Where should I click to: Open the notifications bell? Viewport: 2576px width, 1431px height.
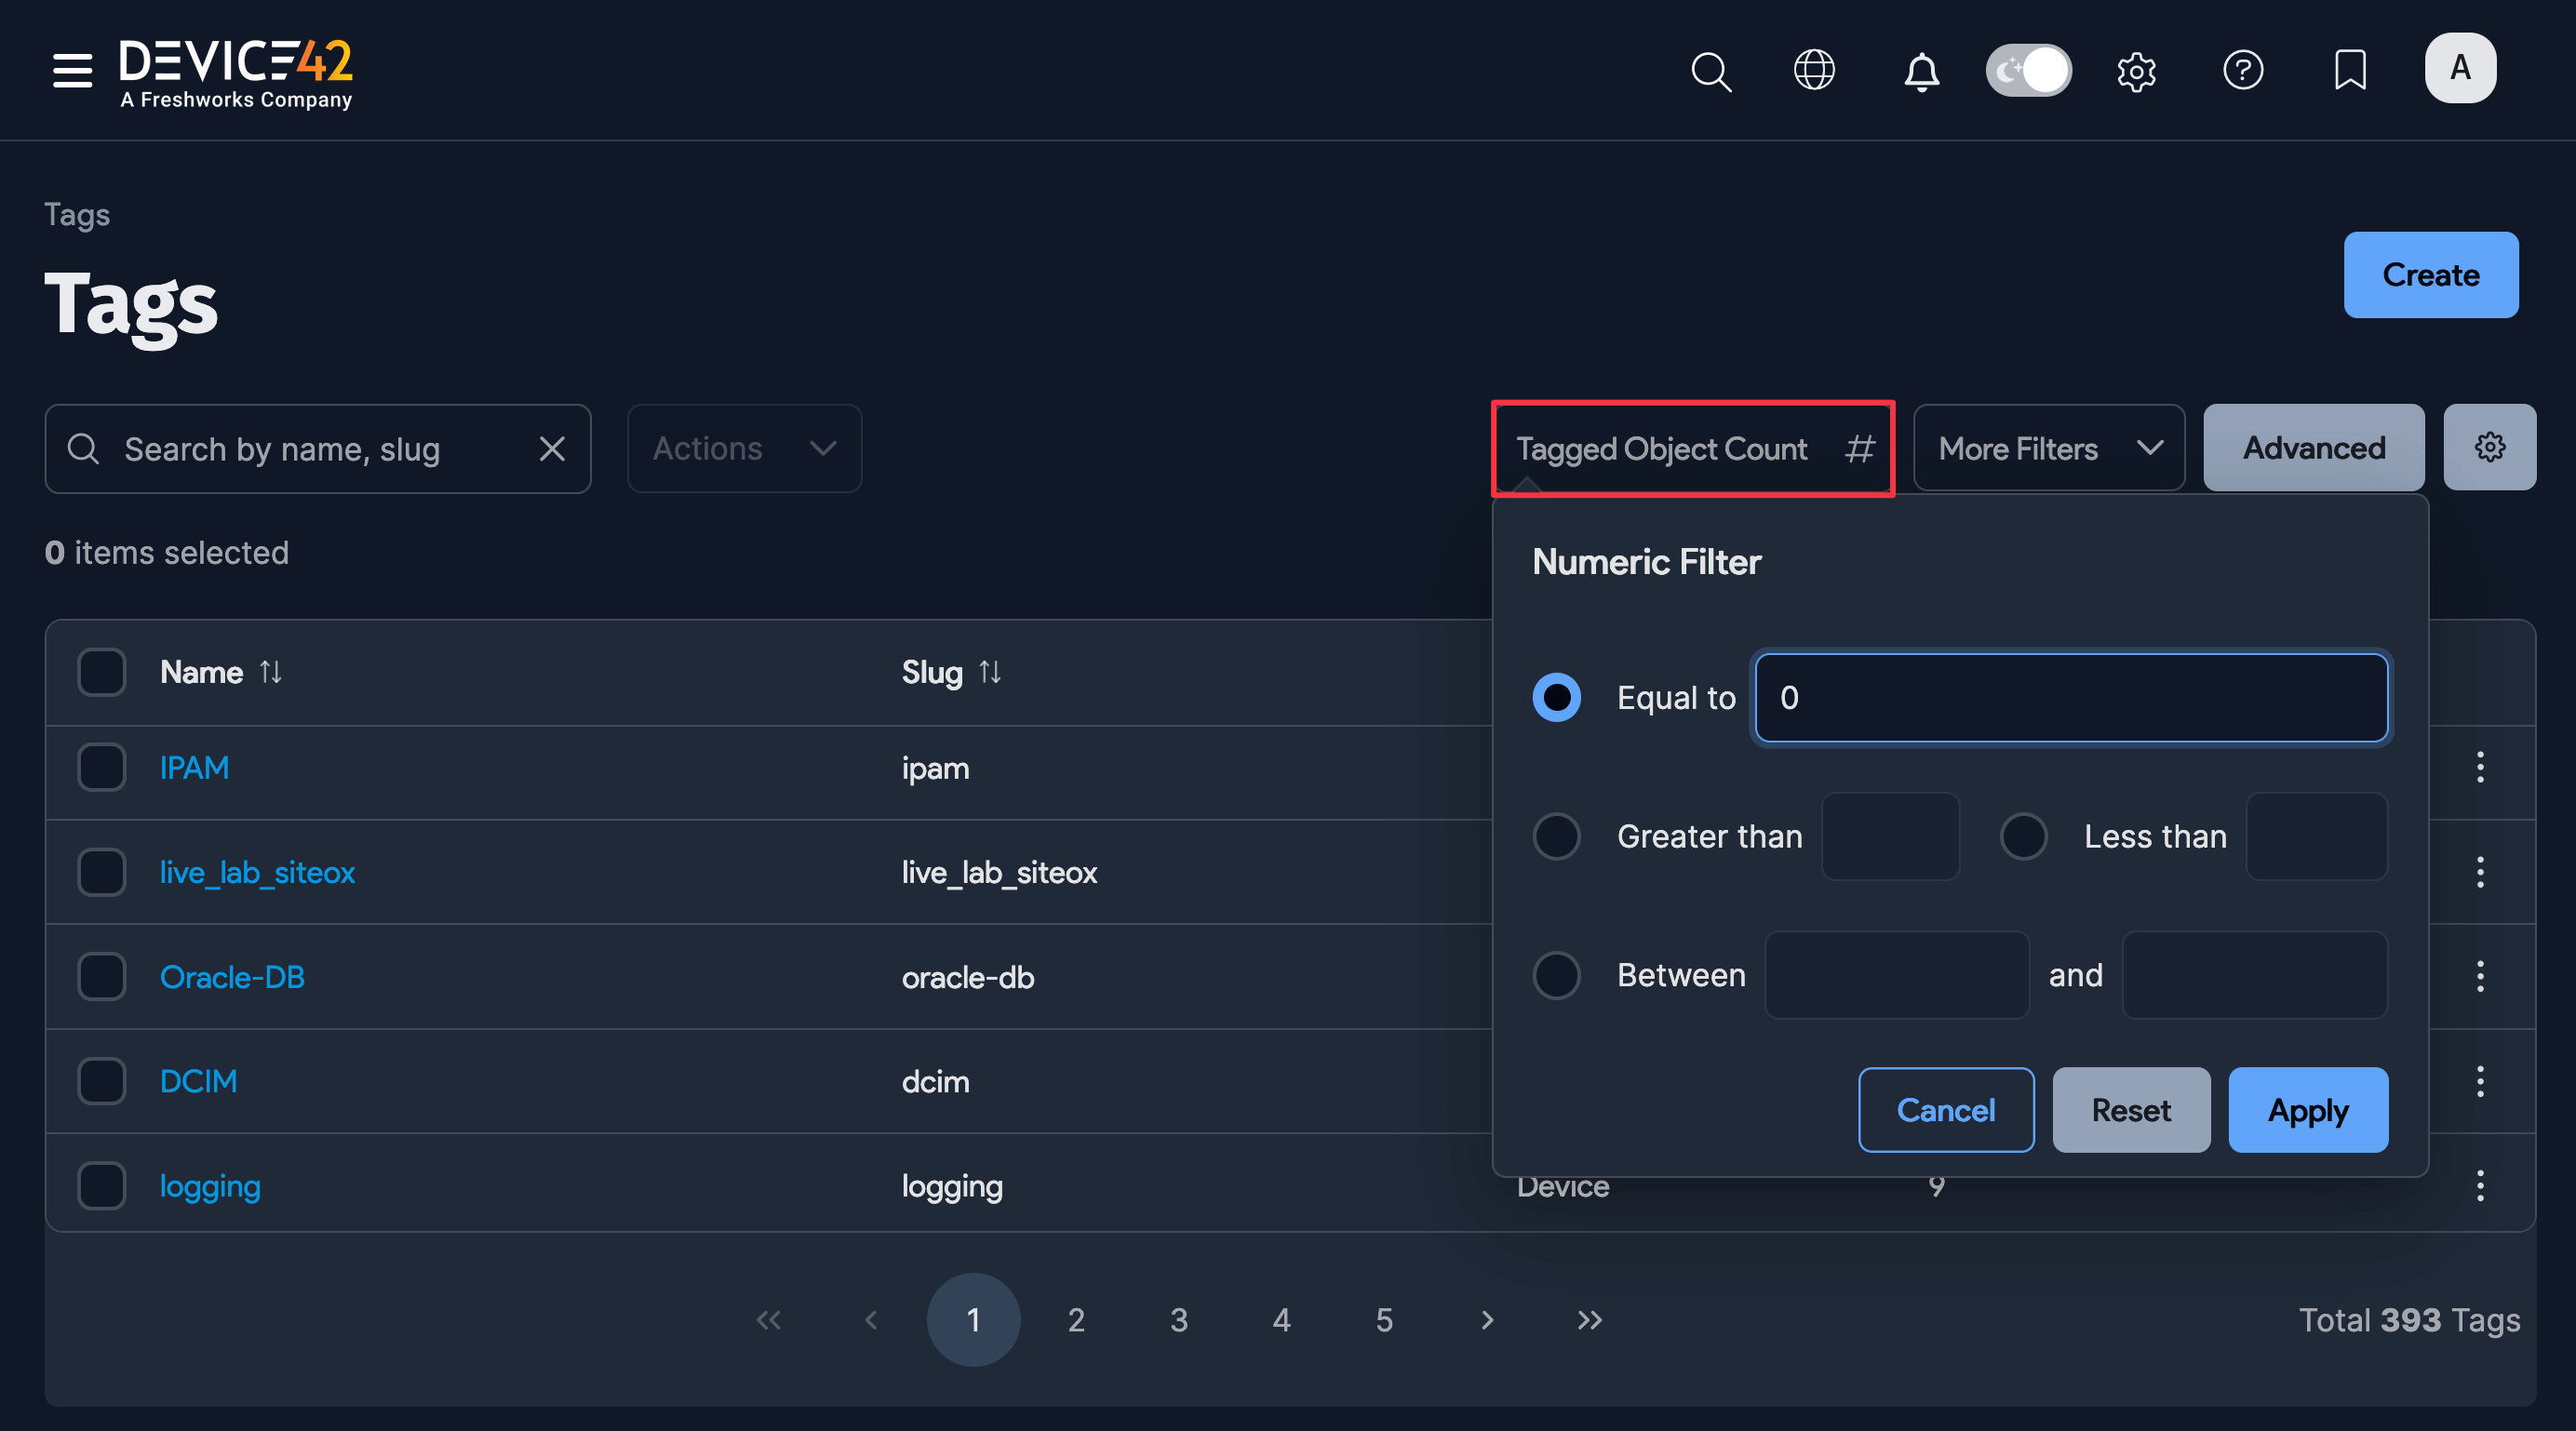pyautogui.click(x=1921, y=71)
